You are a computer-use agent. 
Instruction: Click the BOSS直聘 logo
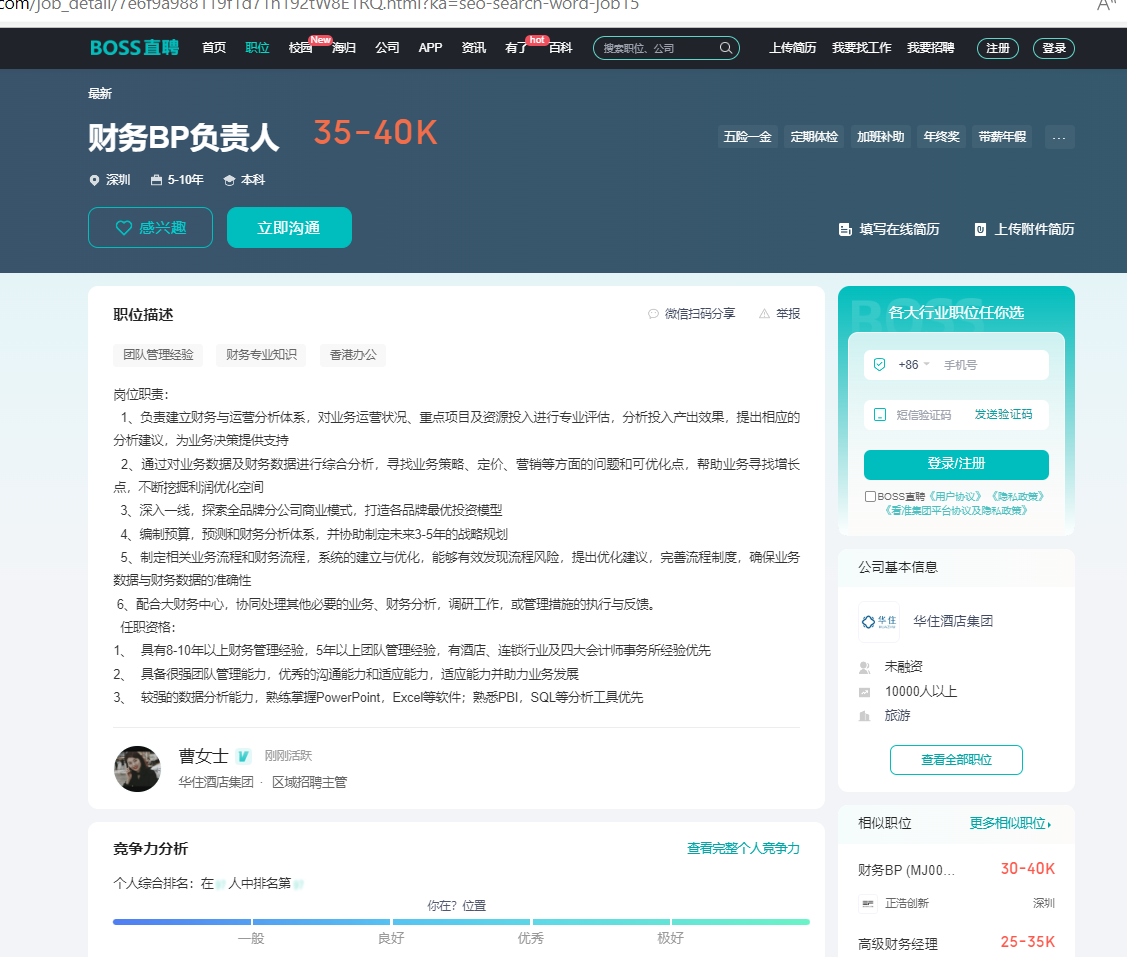tap(134, 48)
